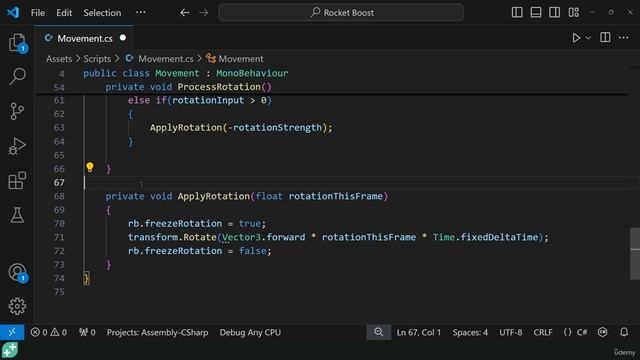Change file encoding UTF-8
This screenshot has height=360, width=640.
(511, 332)
